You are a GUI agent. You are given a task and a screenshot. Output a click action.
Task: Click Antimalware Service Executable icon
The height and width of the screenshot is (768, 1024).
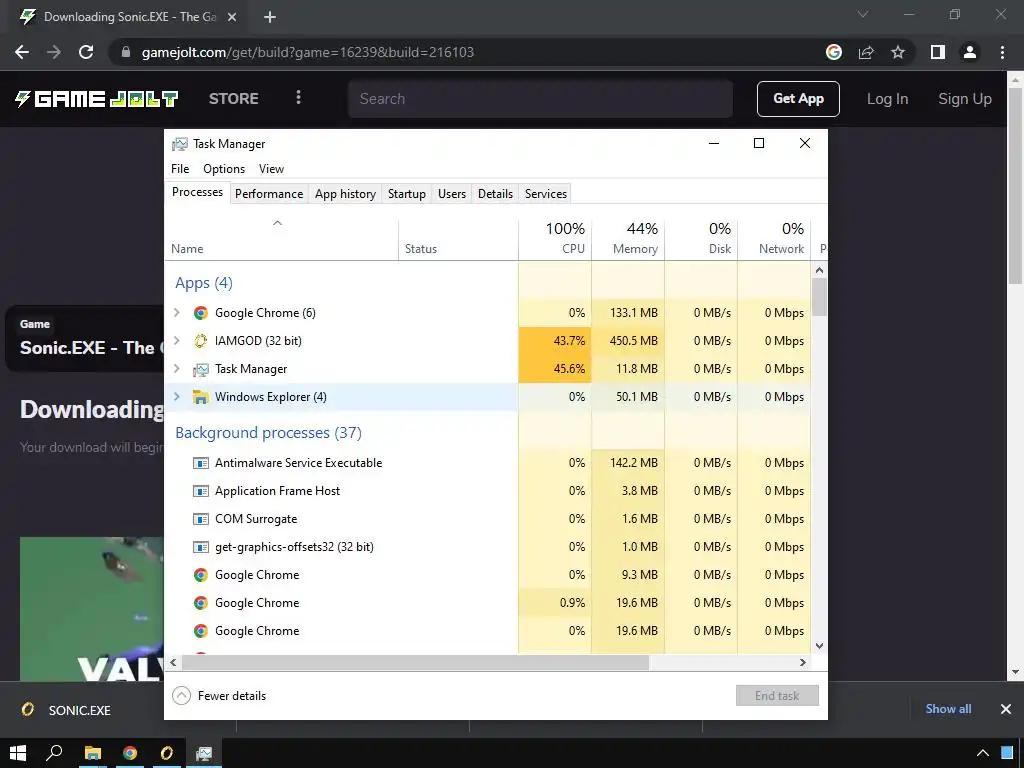coord(200,463)
